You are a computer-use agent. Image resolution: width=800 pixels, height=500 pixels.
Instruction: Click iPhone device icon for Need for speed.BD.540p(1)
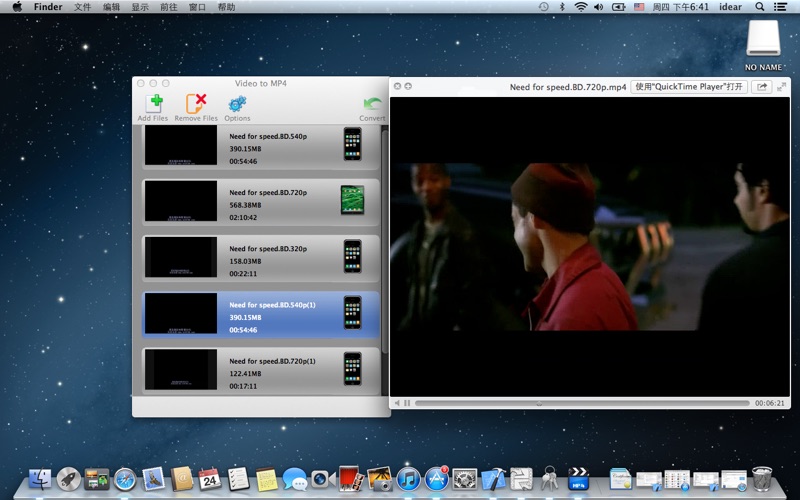tap(353, 312)
